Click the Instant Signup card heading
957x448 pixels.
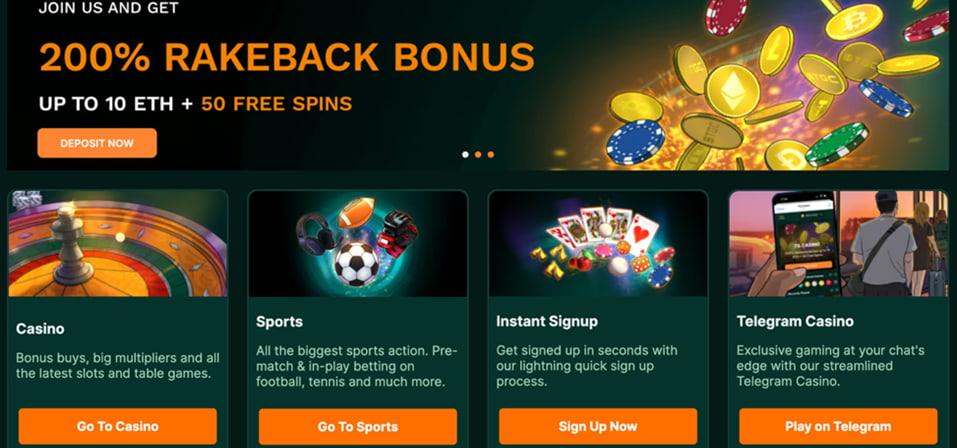click(547, 321)
